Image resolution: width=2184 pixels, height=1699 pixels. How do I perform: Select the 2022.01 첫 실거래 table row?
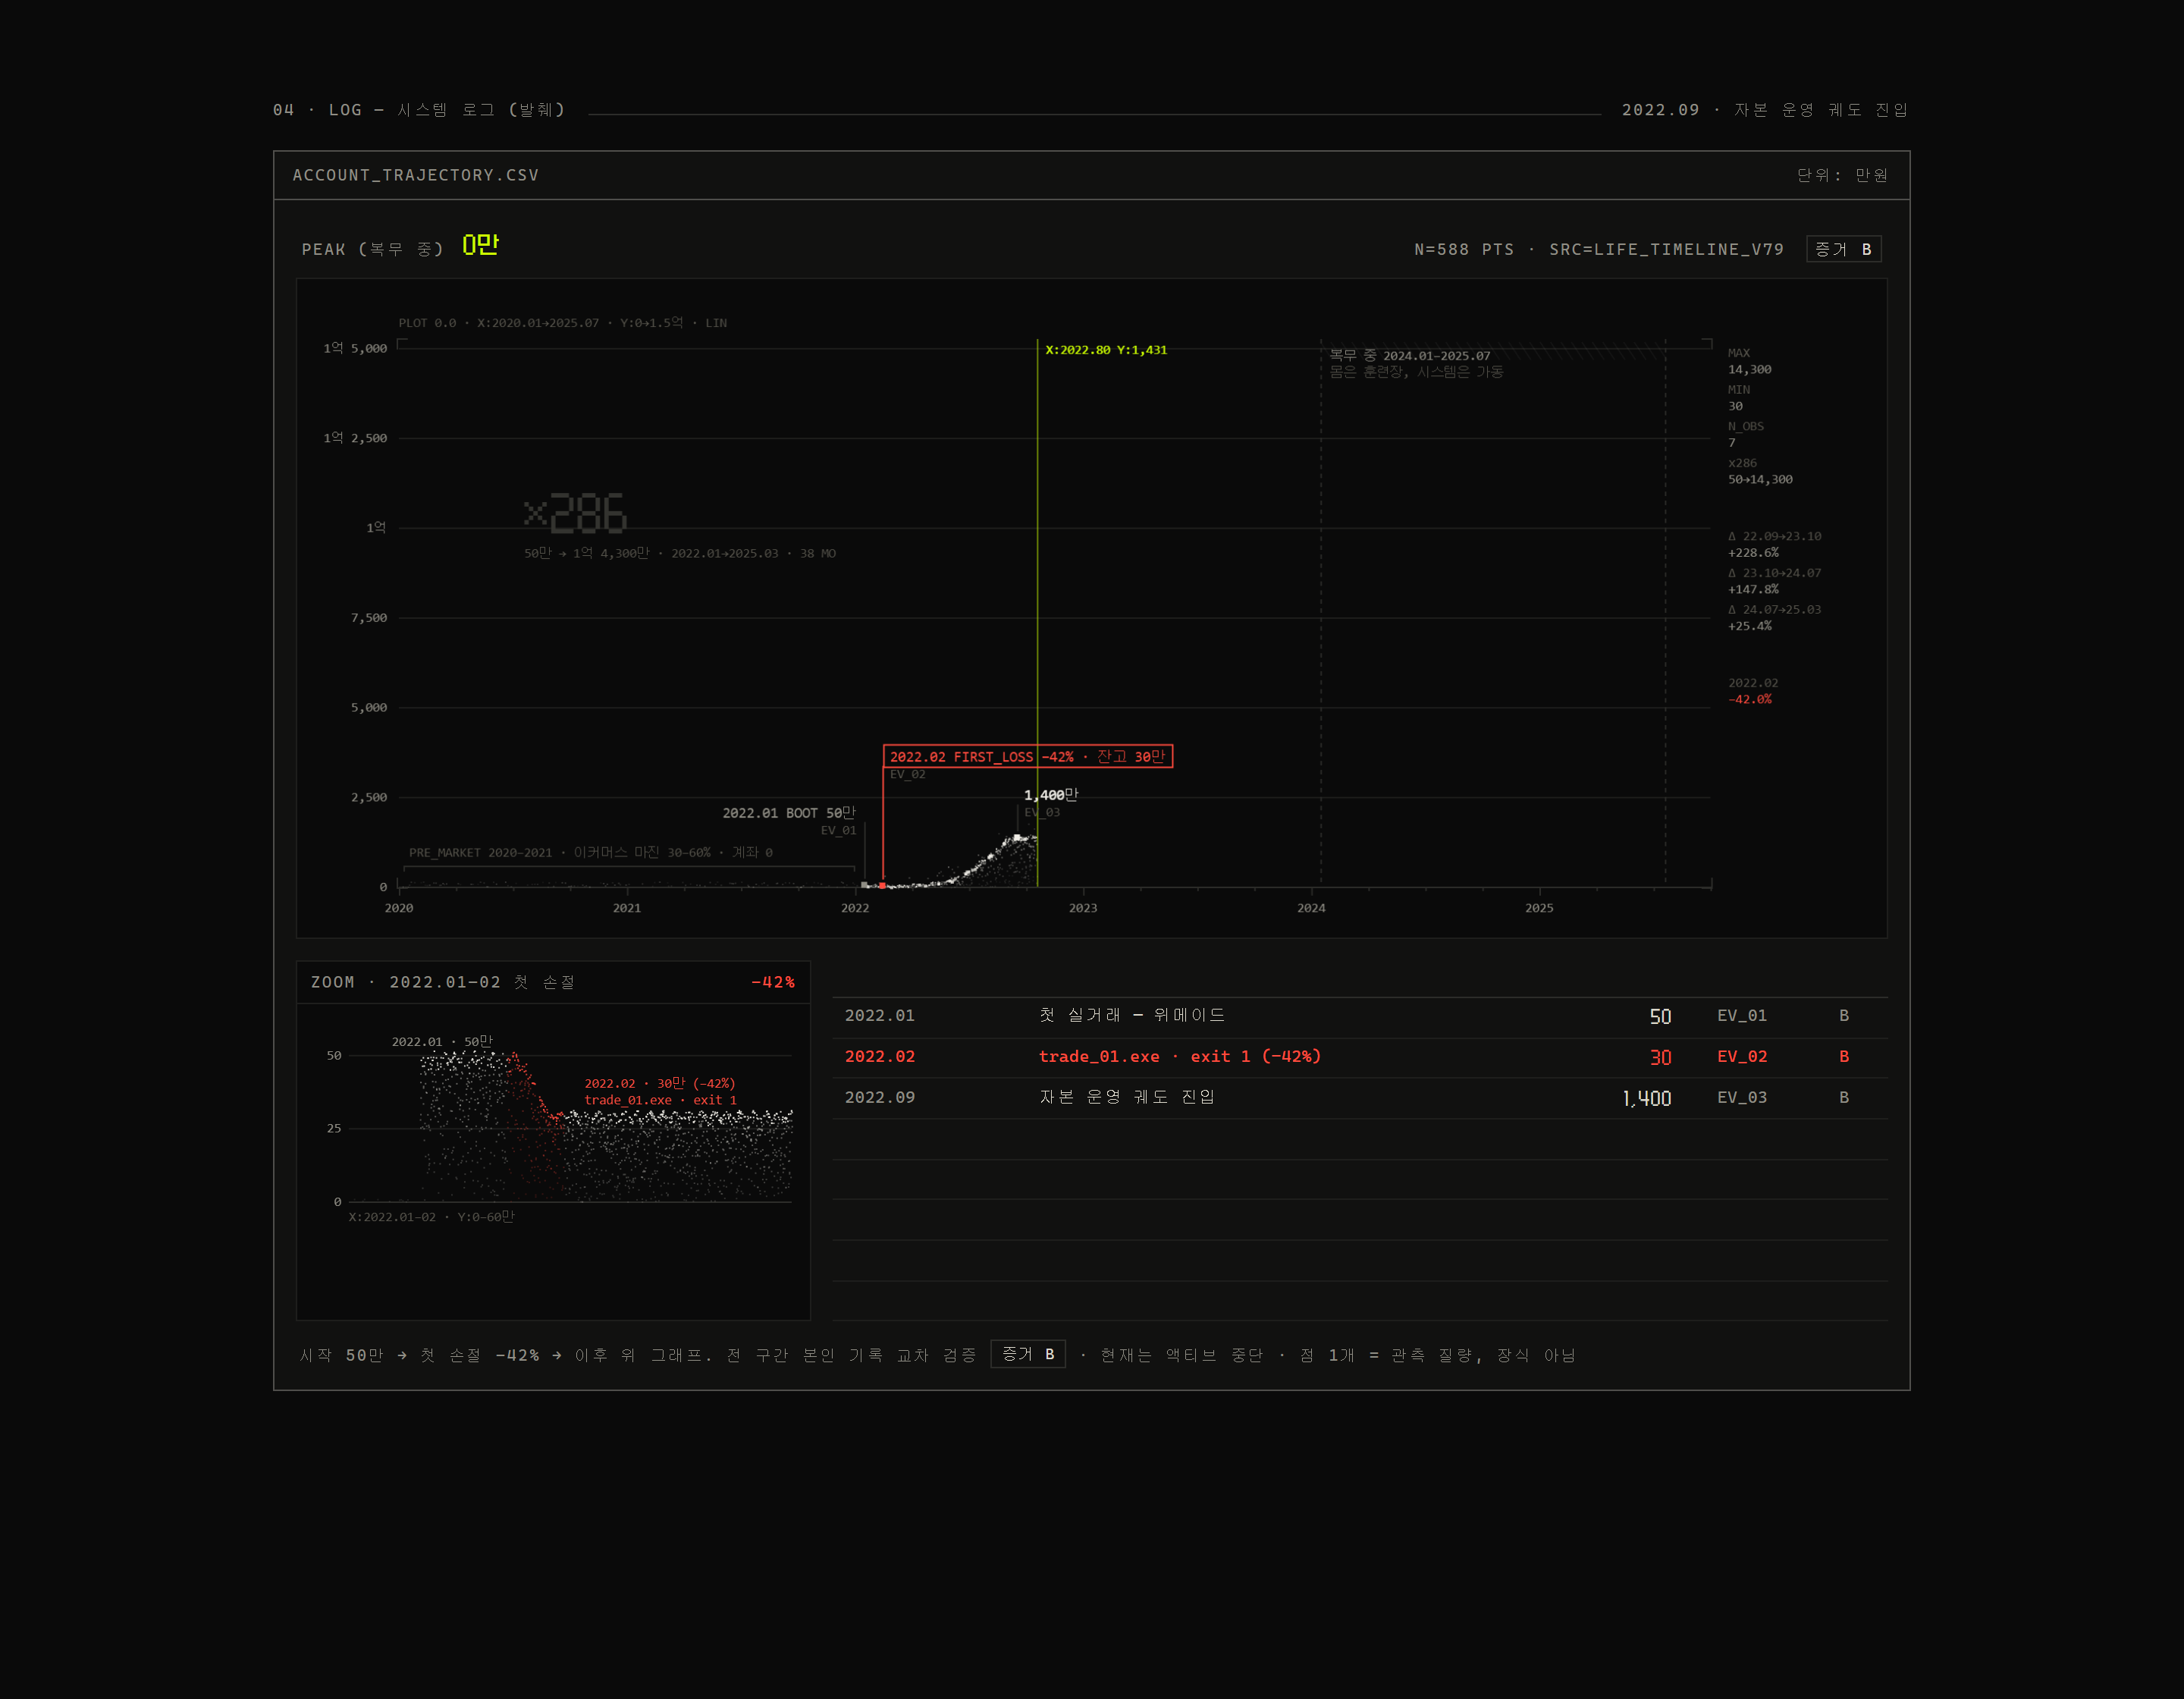[1360, 1016]
